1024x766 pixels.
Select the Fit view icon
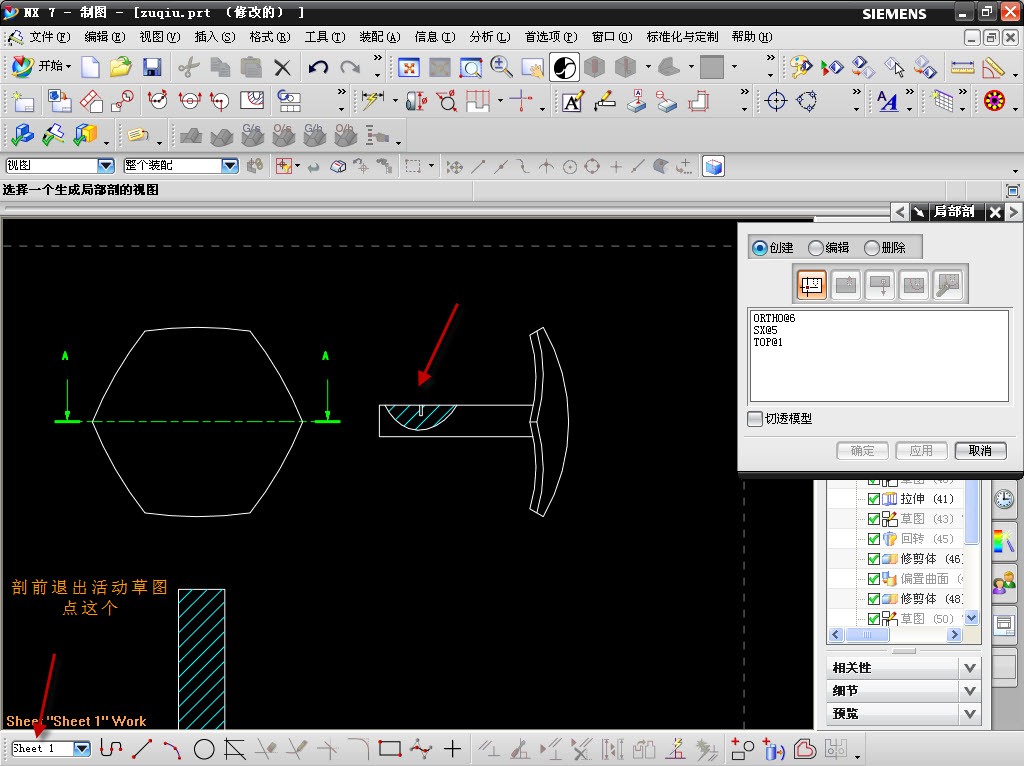tap(409, 67)
